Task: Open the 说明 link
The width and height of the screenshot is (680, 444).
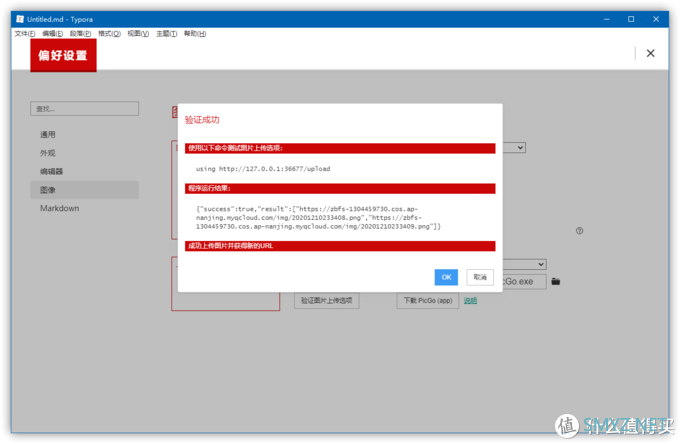Action: (470, 300)
